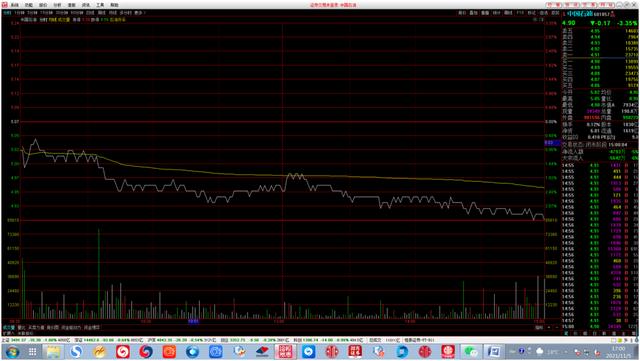
Task: Click the active red trading app taskbar icon
Action: point(285,351)
